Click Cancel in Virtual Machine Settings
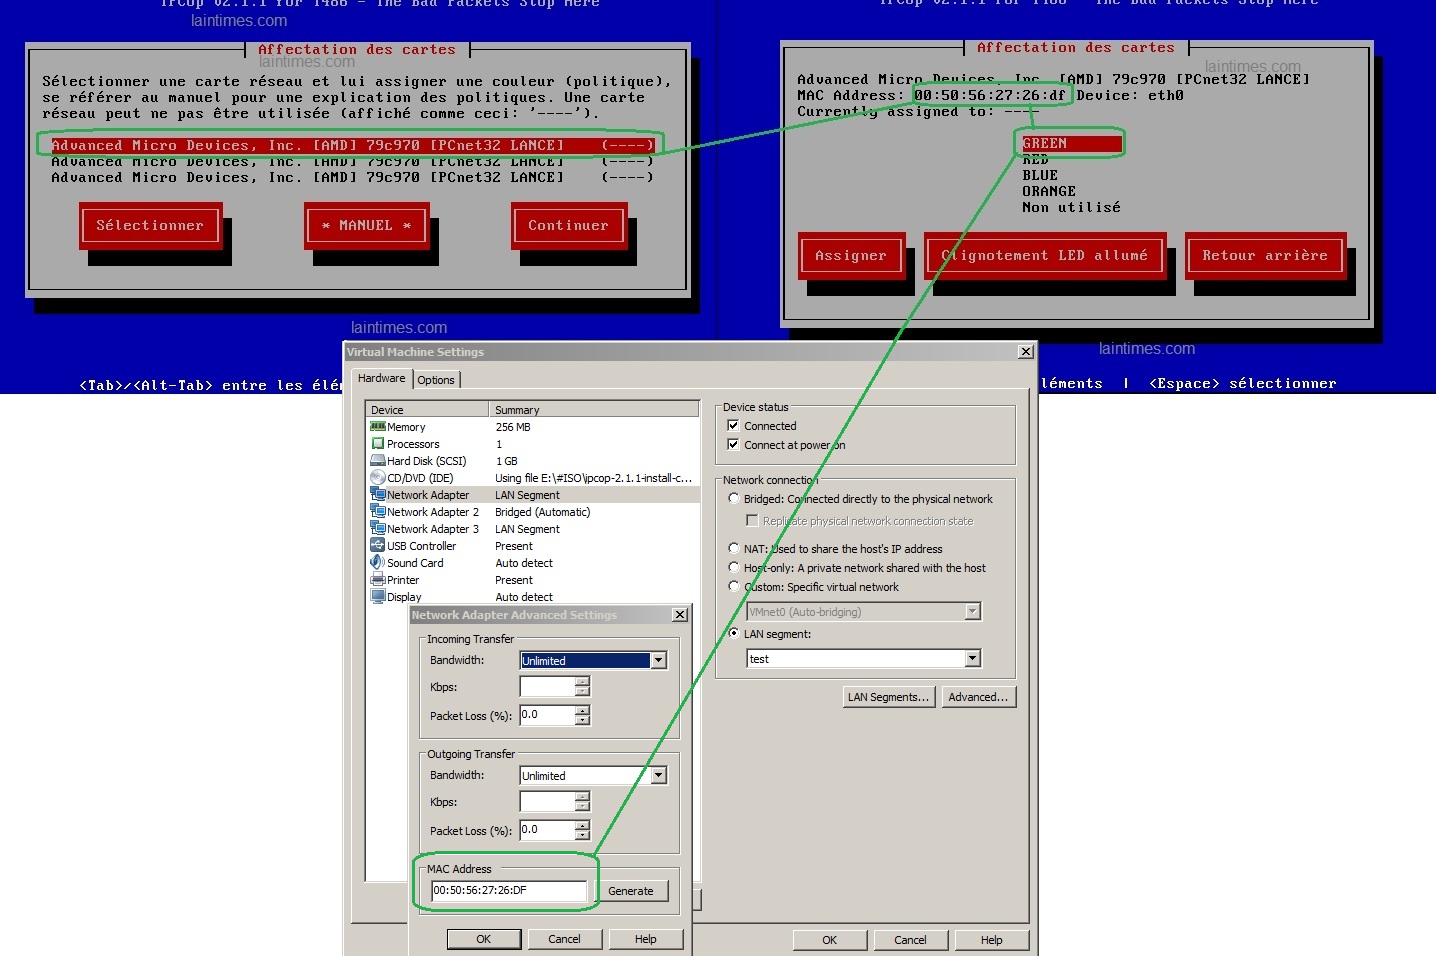Viewport: 1436px width, 956px height. coord(910,940)
